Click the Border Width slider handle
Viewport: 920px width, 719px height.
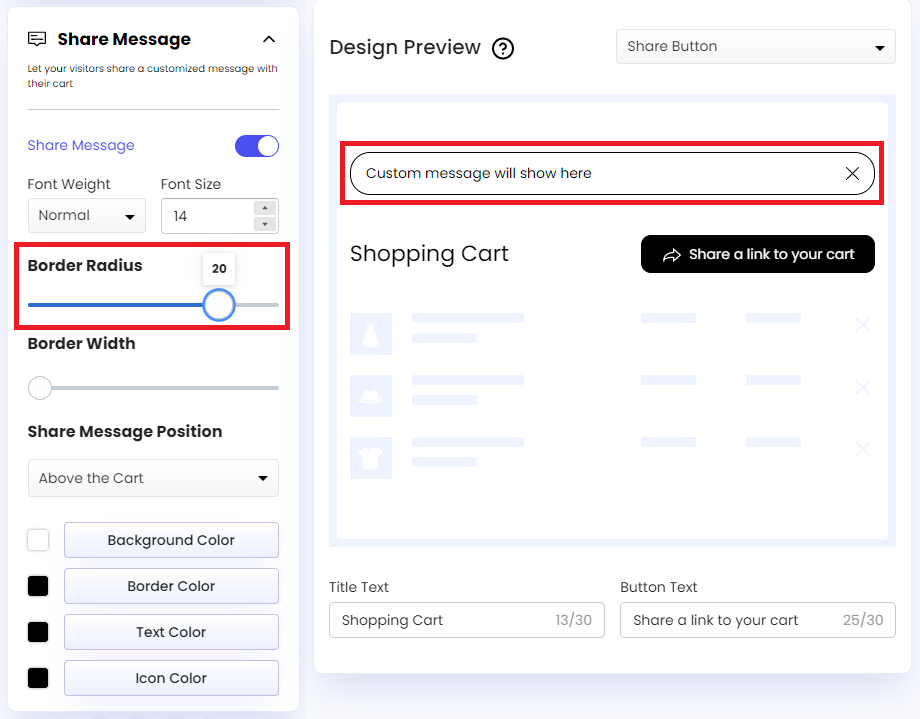point(40,388)
